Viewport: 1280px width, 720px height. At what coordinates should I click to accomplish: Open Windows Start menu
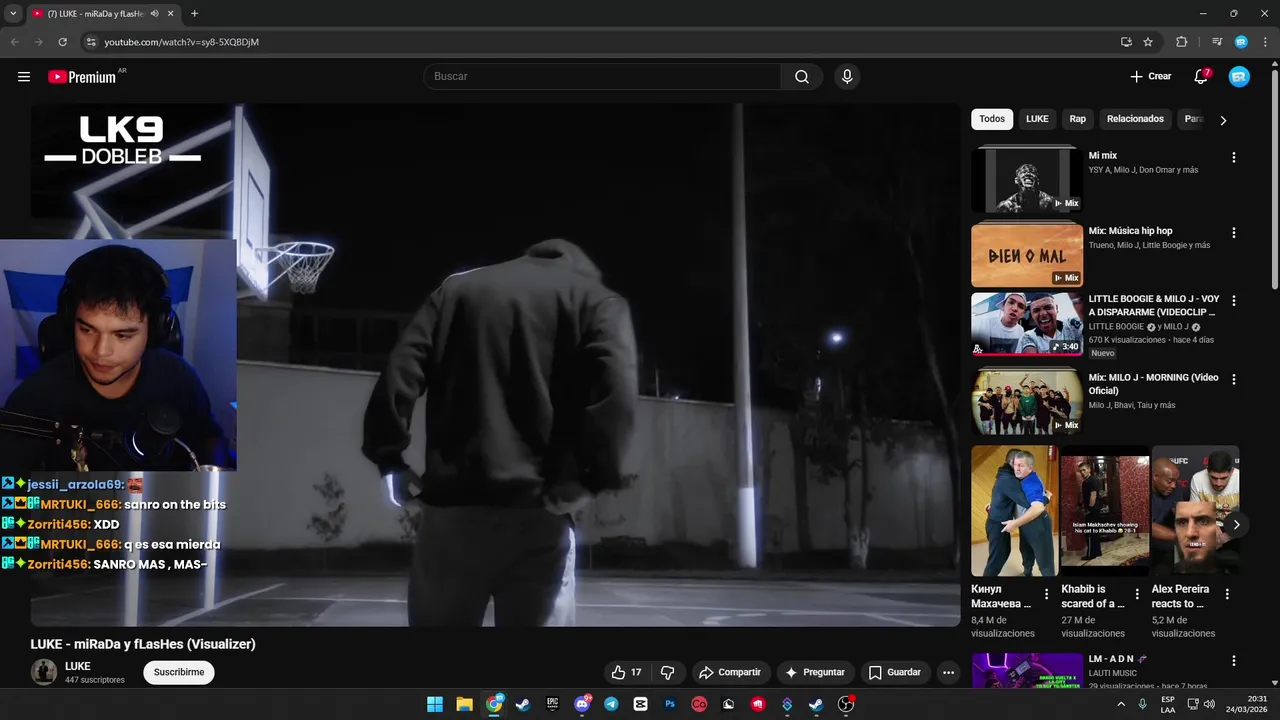coord(435,704)
